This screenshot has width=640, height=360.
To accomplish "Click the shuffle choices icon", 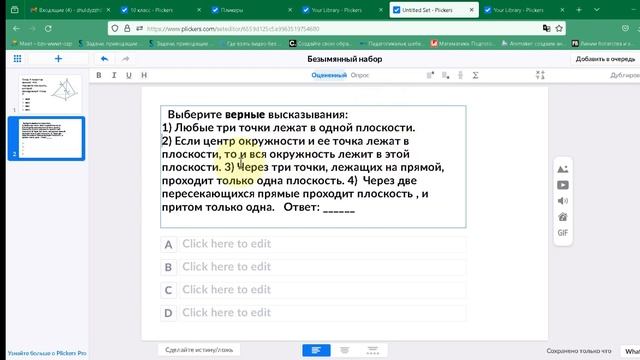I will coord(540,75).
